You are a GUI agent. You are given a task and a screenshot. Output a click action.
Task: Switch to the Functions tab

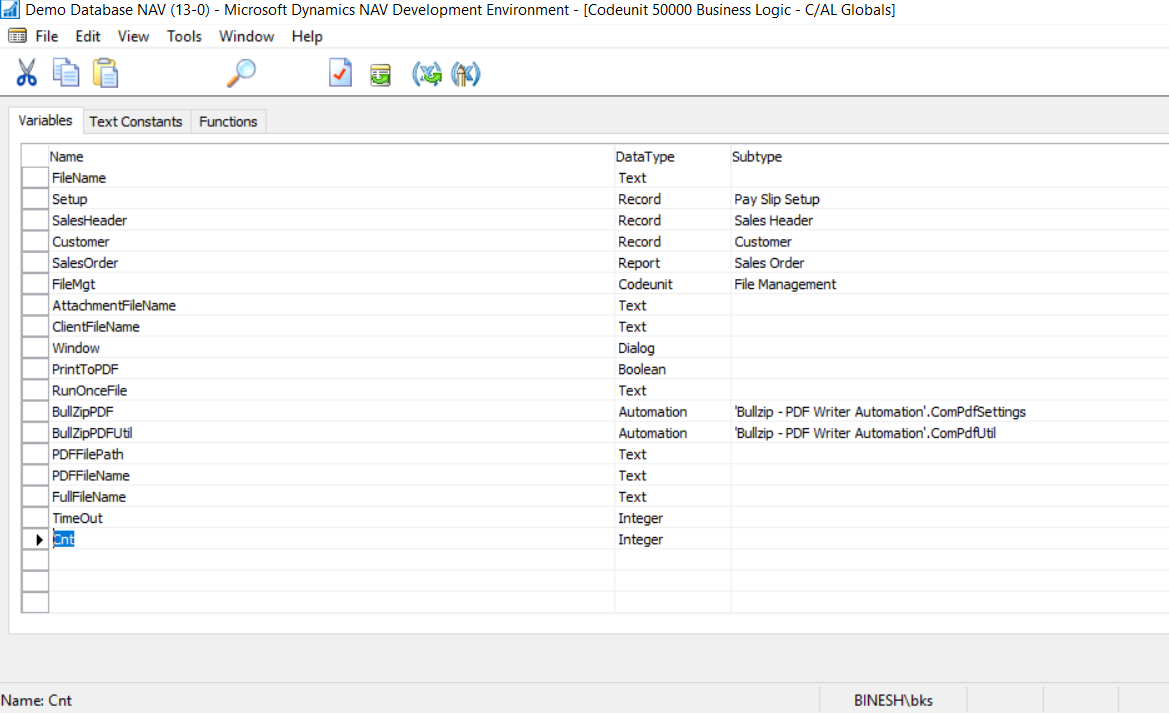click(228, 121)
